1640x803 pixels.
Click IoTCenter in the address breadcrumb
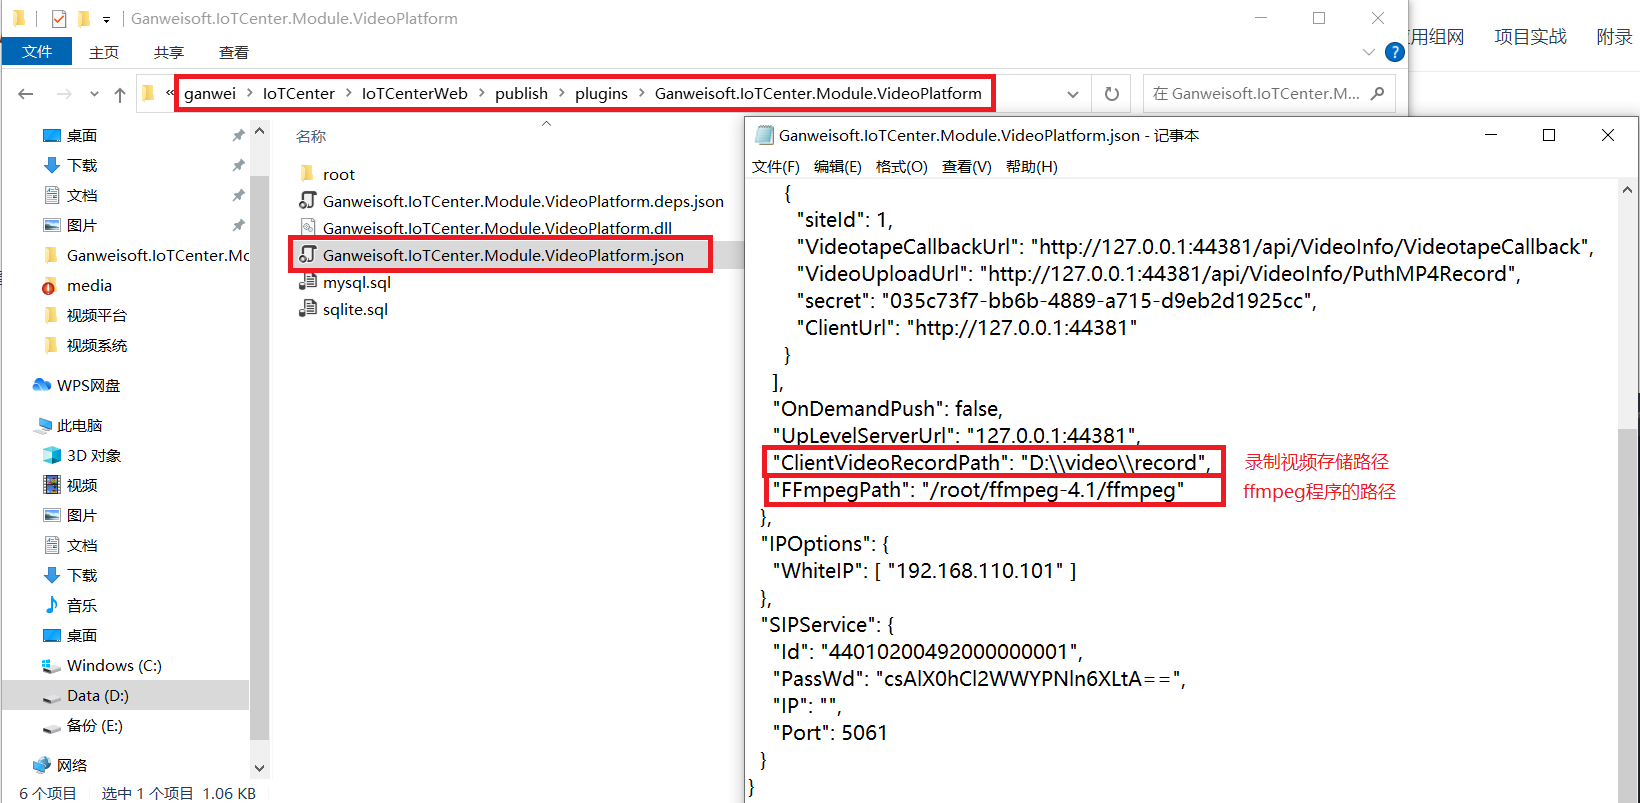point(299,93)
